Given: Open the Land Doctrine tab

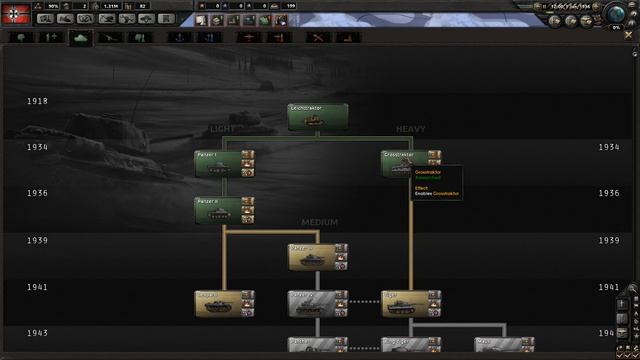Looking at the screenshot, I should (x=140, y=38).
